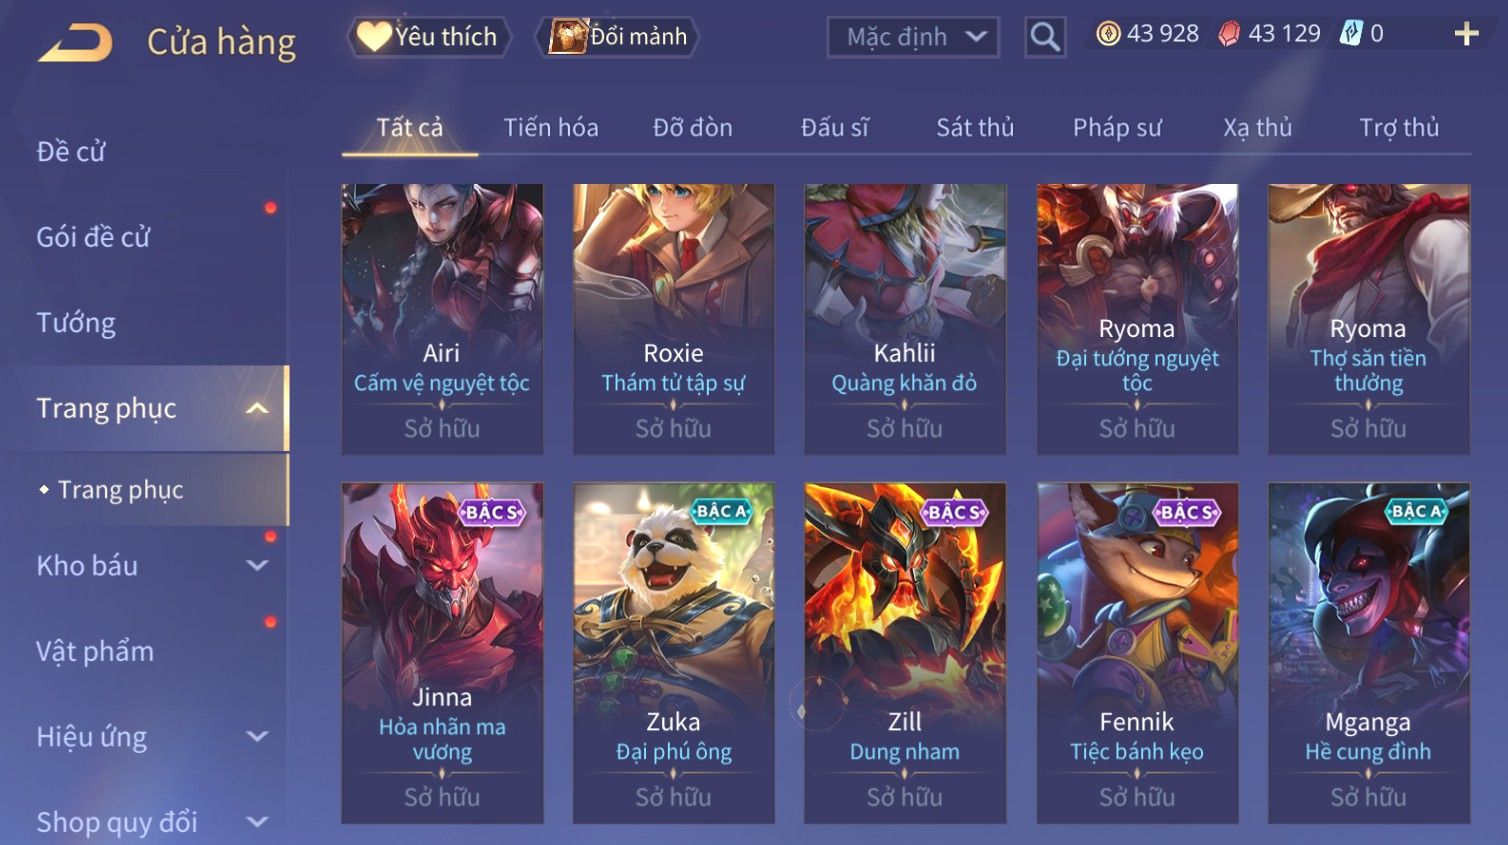Click the gold coin balance icon
This screenshot has width=1508, height=845.
(1107, 34)
